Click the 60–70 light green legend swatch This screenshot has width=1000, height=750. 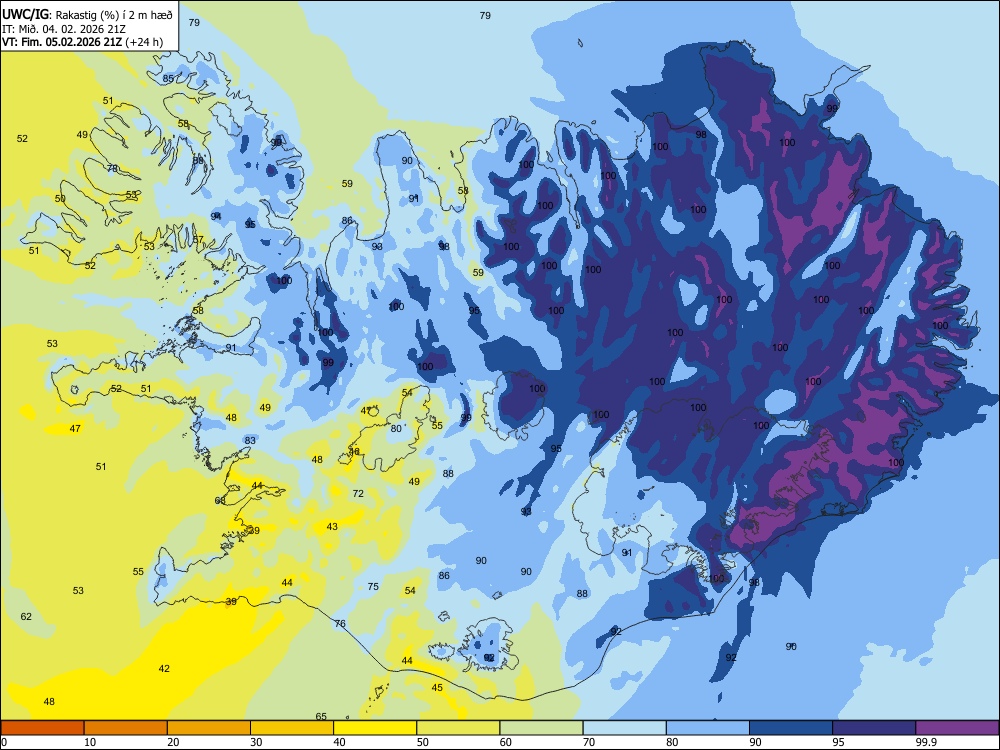tap(541, 728)
